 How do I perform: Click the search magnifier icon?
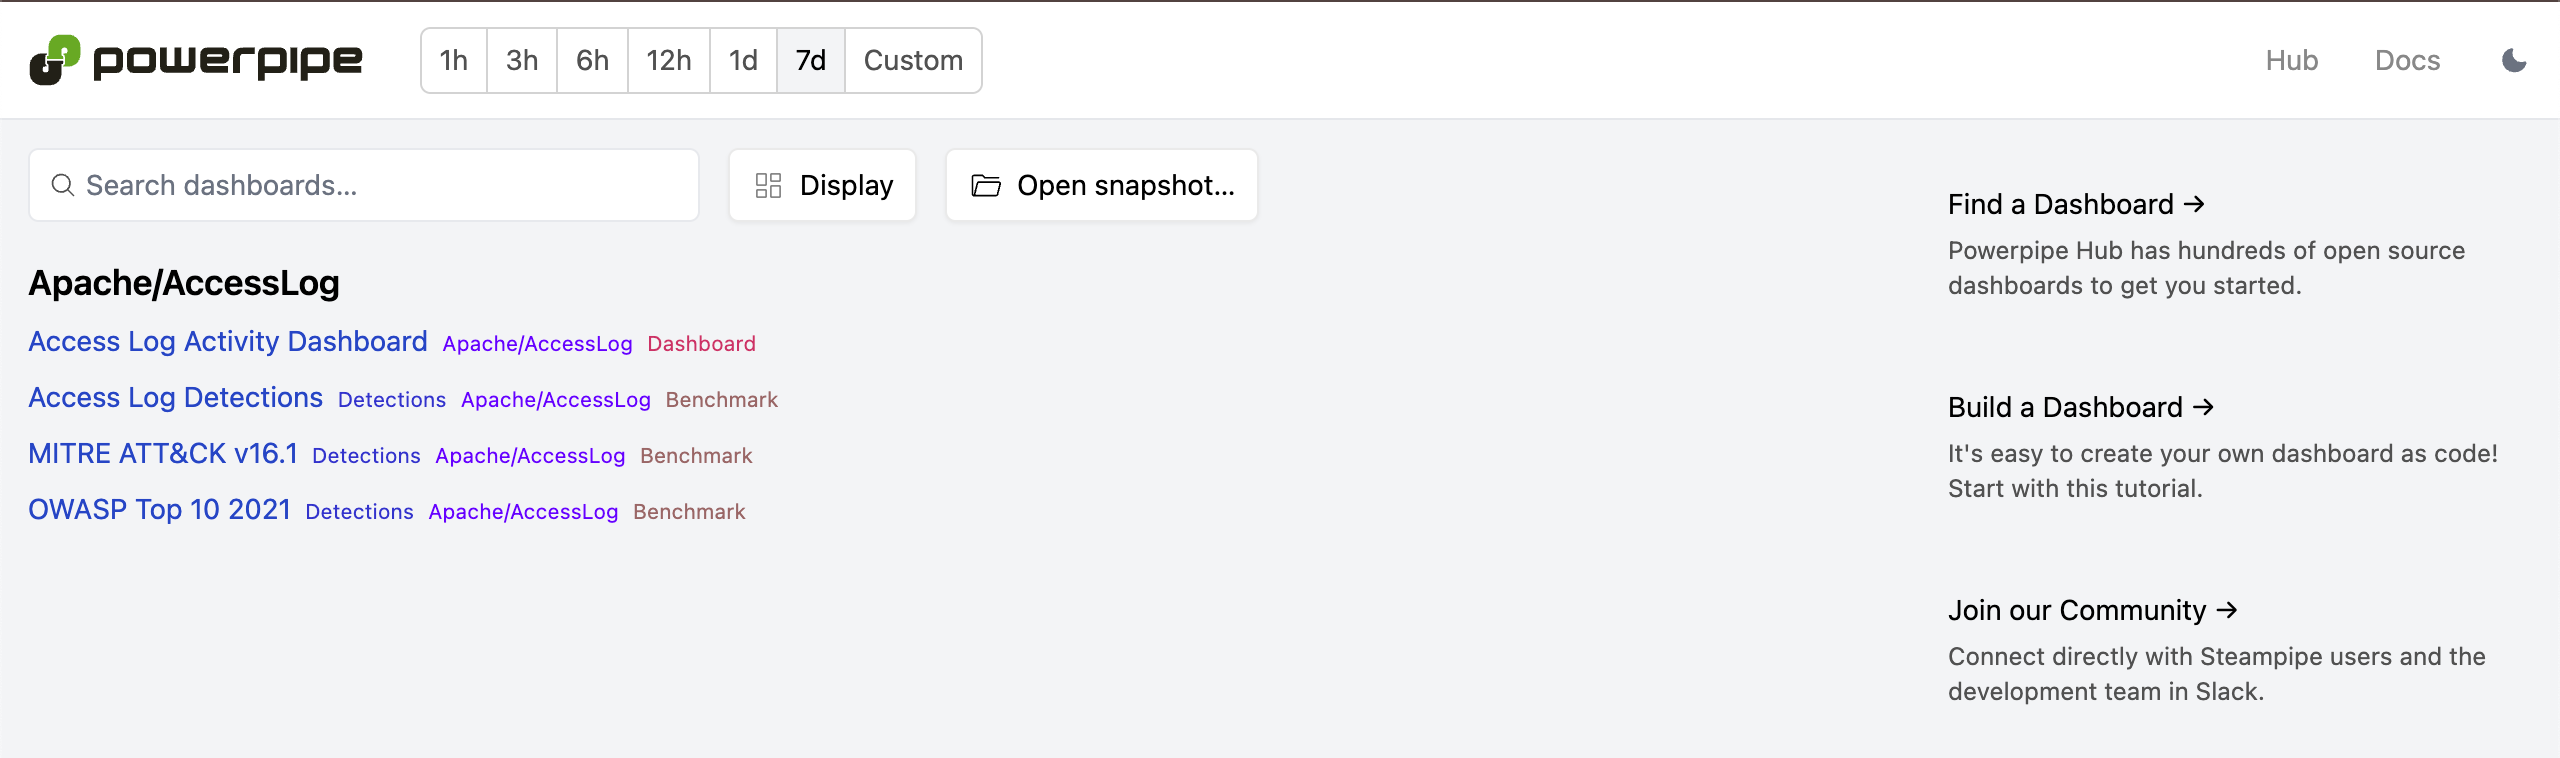(63, 186)
